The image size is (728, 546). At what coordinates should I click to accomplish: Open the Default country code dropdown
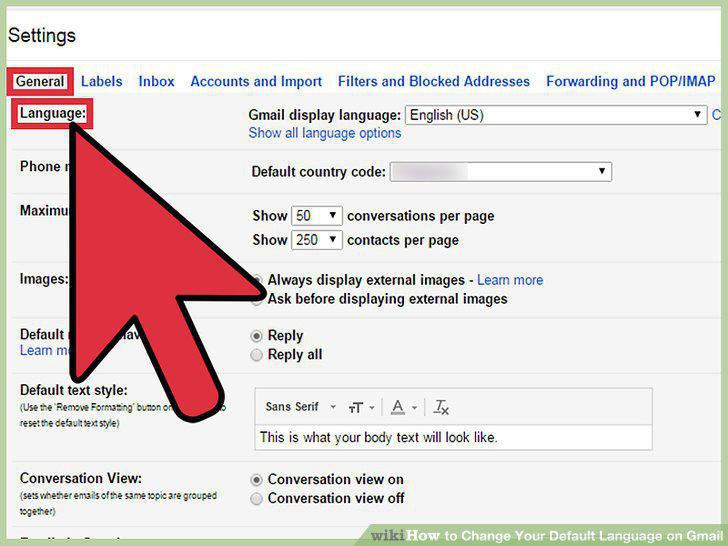pos(500,172)
